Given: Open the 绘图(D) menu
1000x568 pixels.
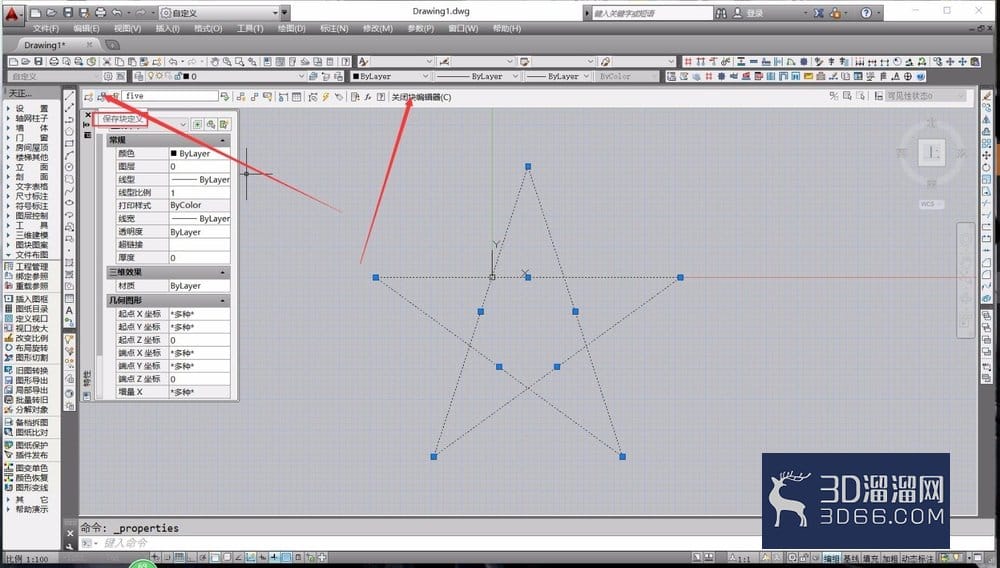Looking at the screenshot, I should (x=292, y=29).
